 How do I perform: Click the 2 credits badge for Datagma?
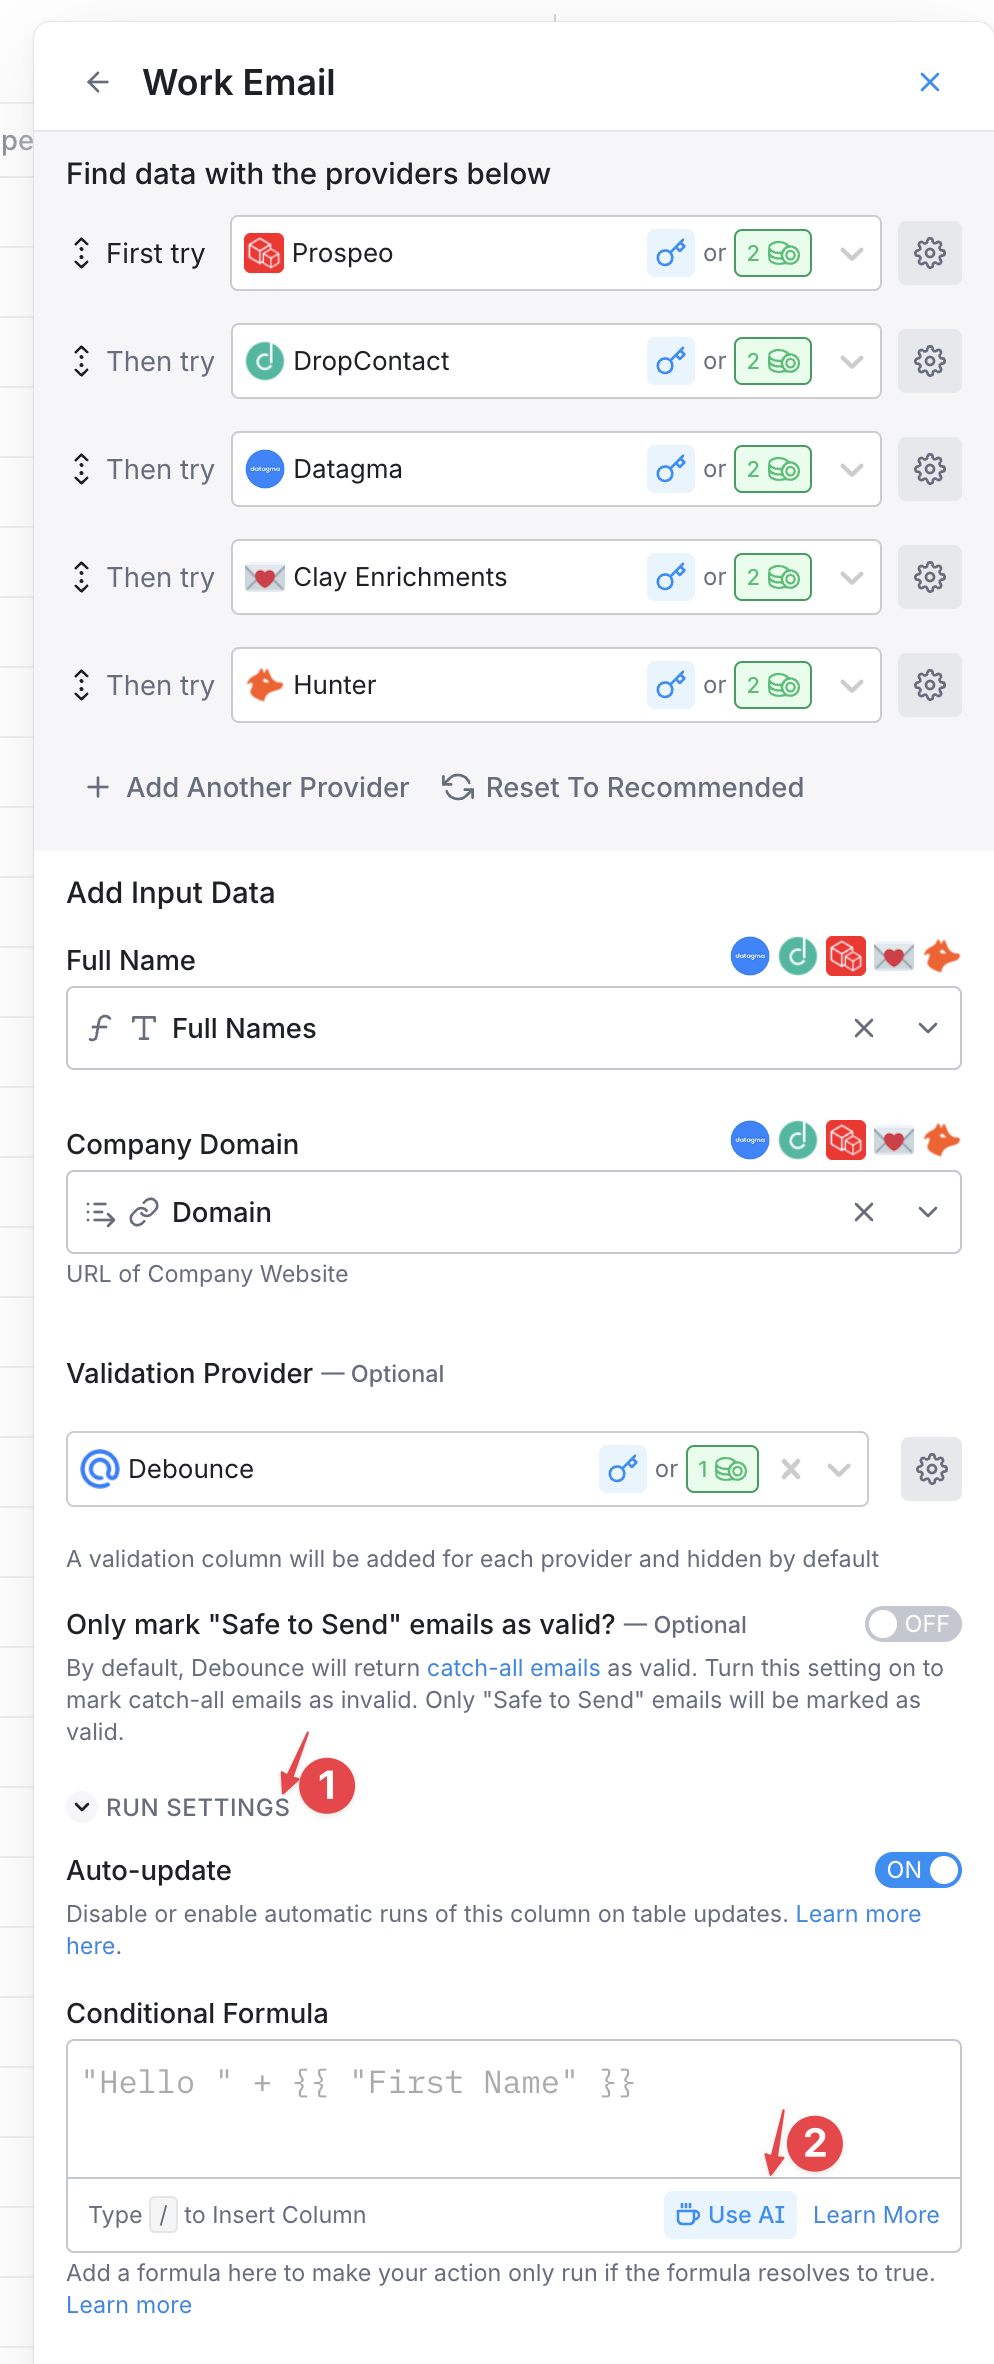coord(772,469)
